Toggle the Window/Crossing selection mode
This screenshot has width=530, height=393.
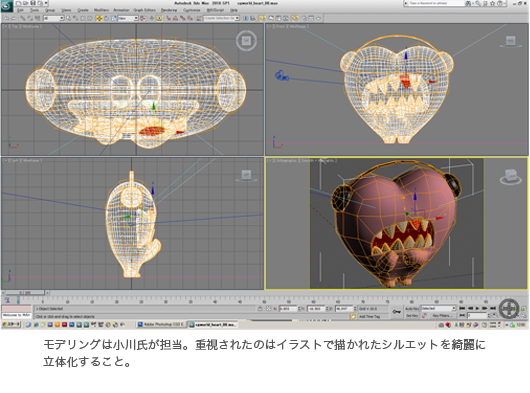click(90, 18)
